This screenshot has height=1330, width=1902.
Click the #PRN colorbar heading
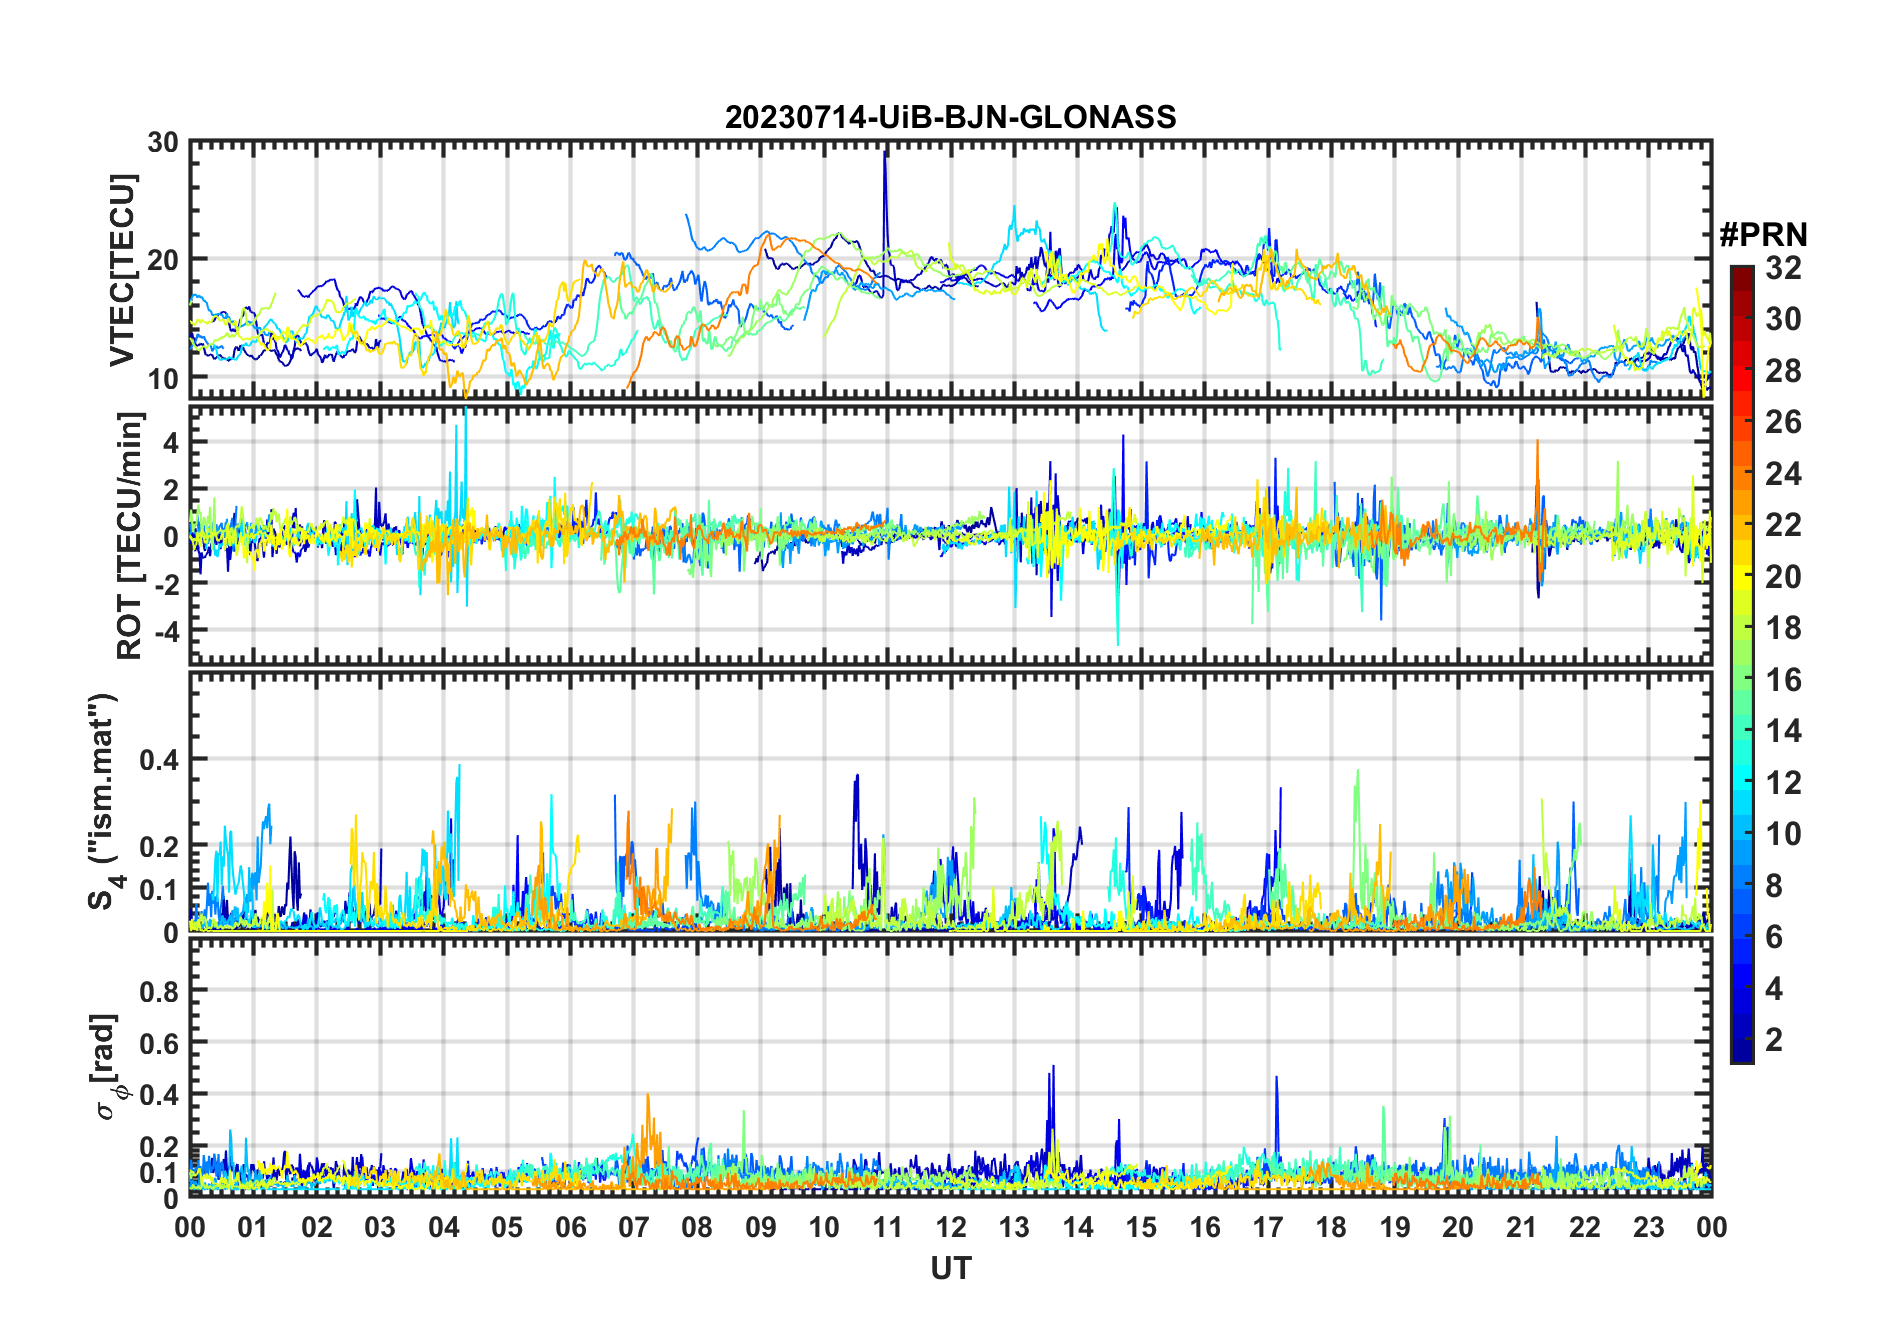1763,235
